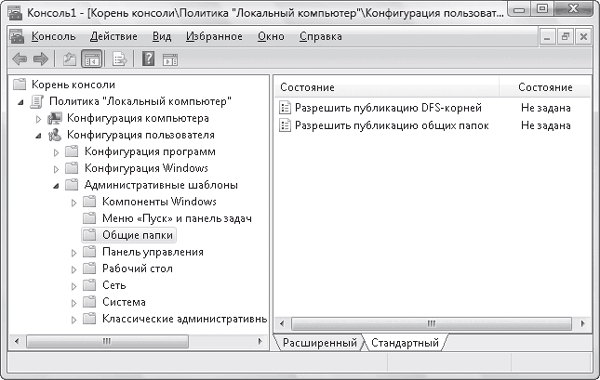Screen dimensions: 600x380
Task: Collapse the Политика "Локальный компьютер" node
Action: (x=21, y=102)
